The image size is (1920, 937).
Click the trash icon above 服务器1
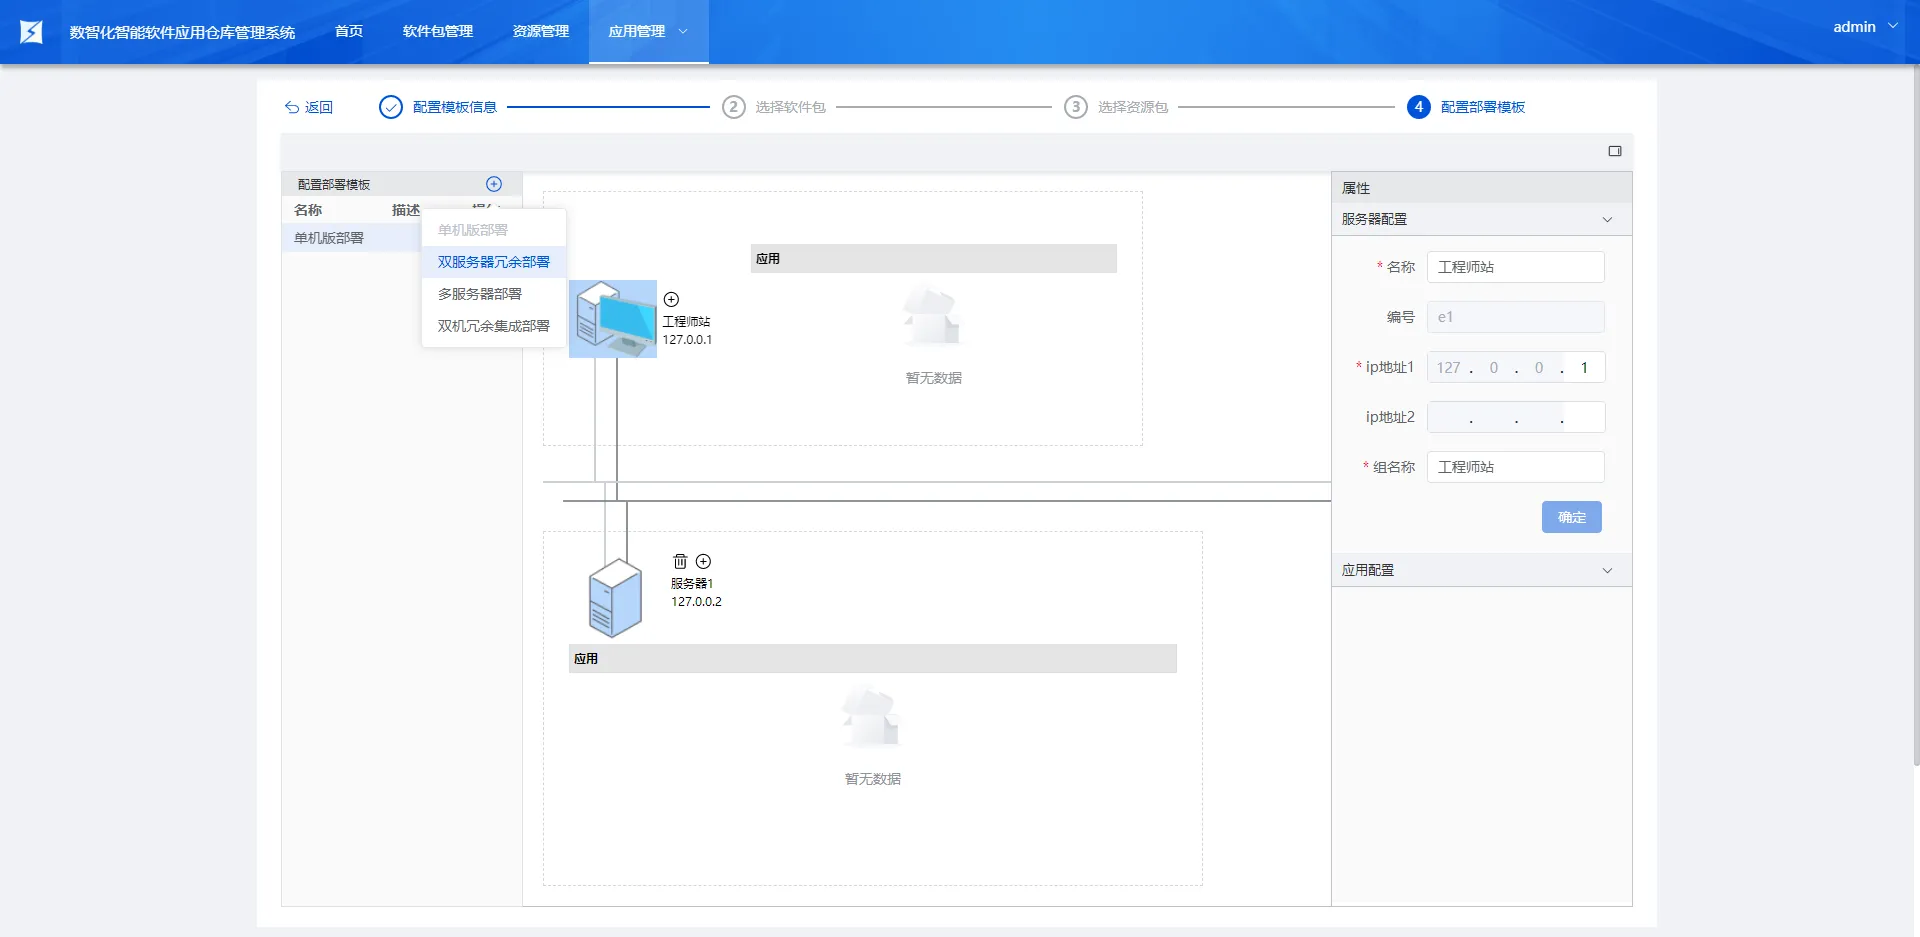(x=680, y=561)
